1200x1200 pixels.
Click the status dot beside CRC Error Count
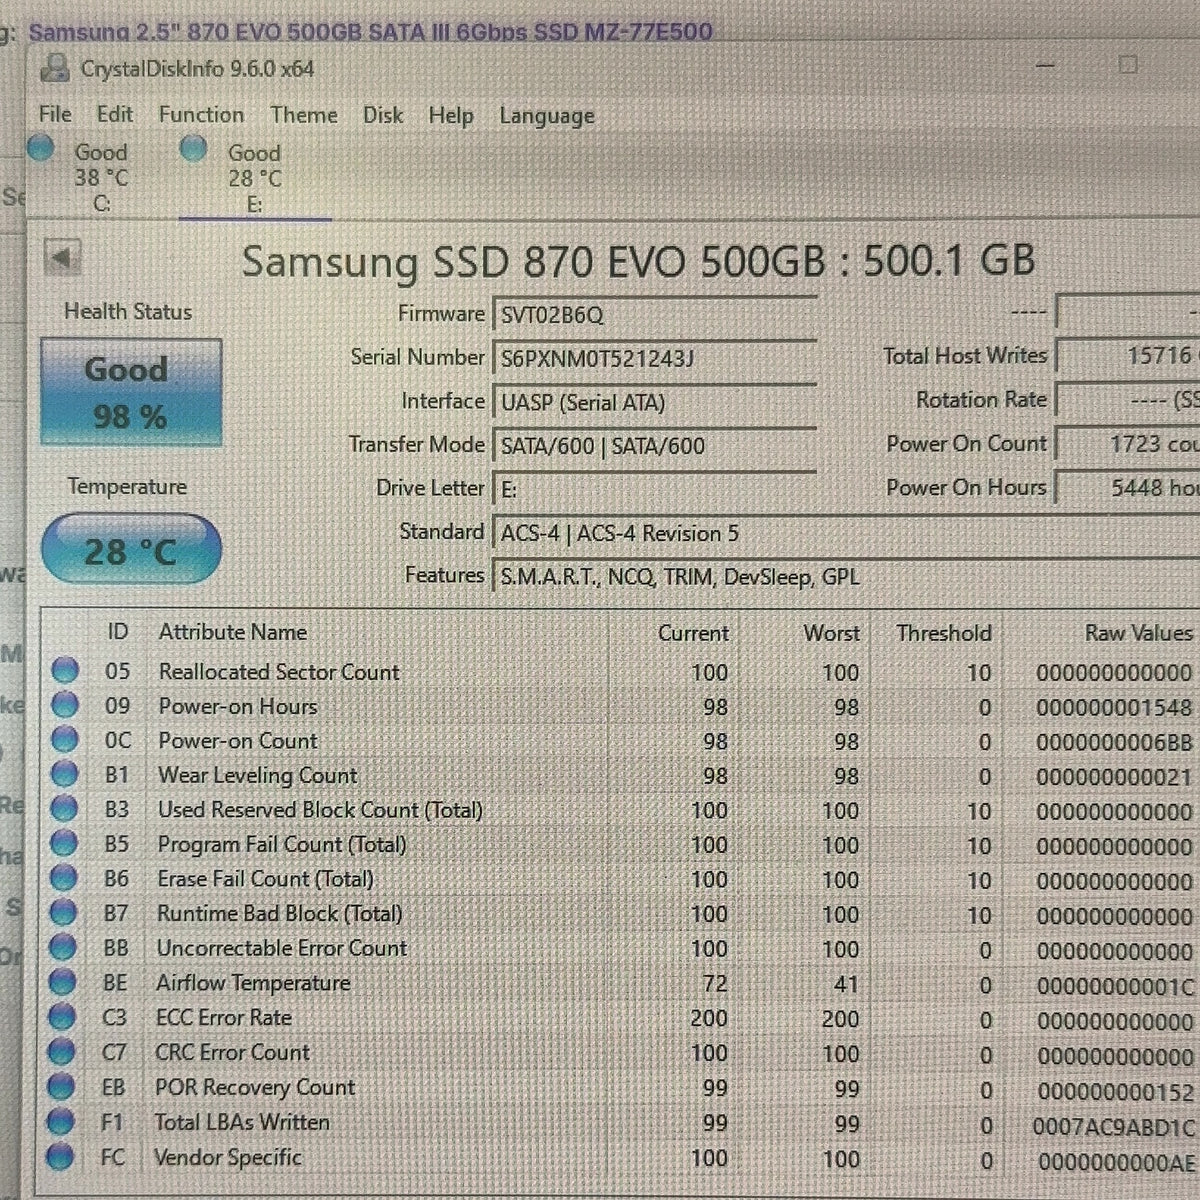61,1052
